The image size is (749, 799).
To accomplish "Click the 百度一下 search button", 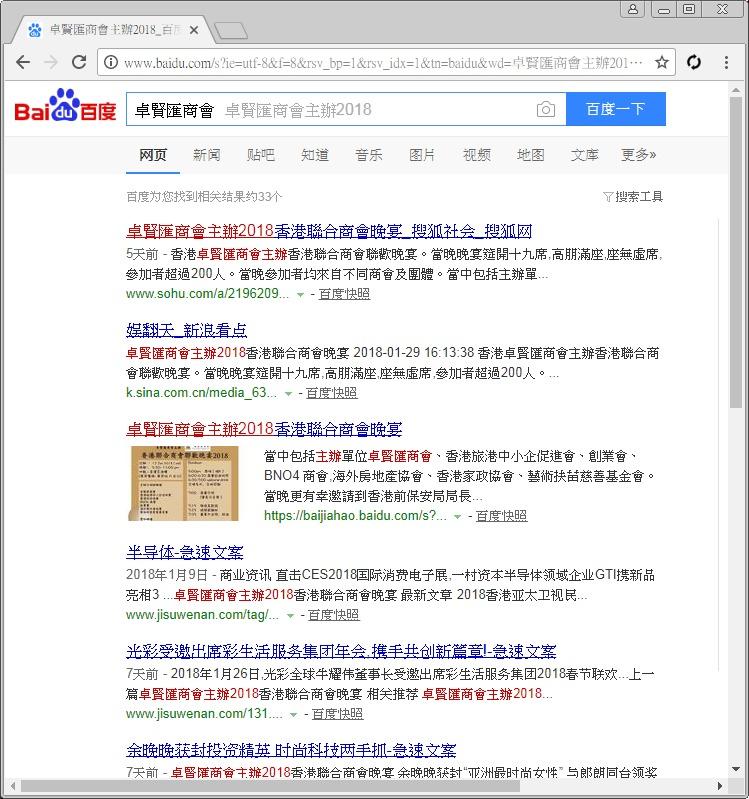I will click(616, 109).
